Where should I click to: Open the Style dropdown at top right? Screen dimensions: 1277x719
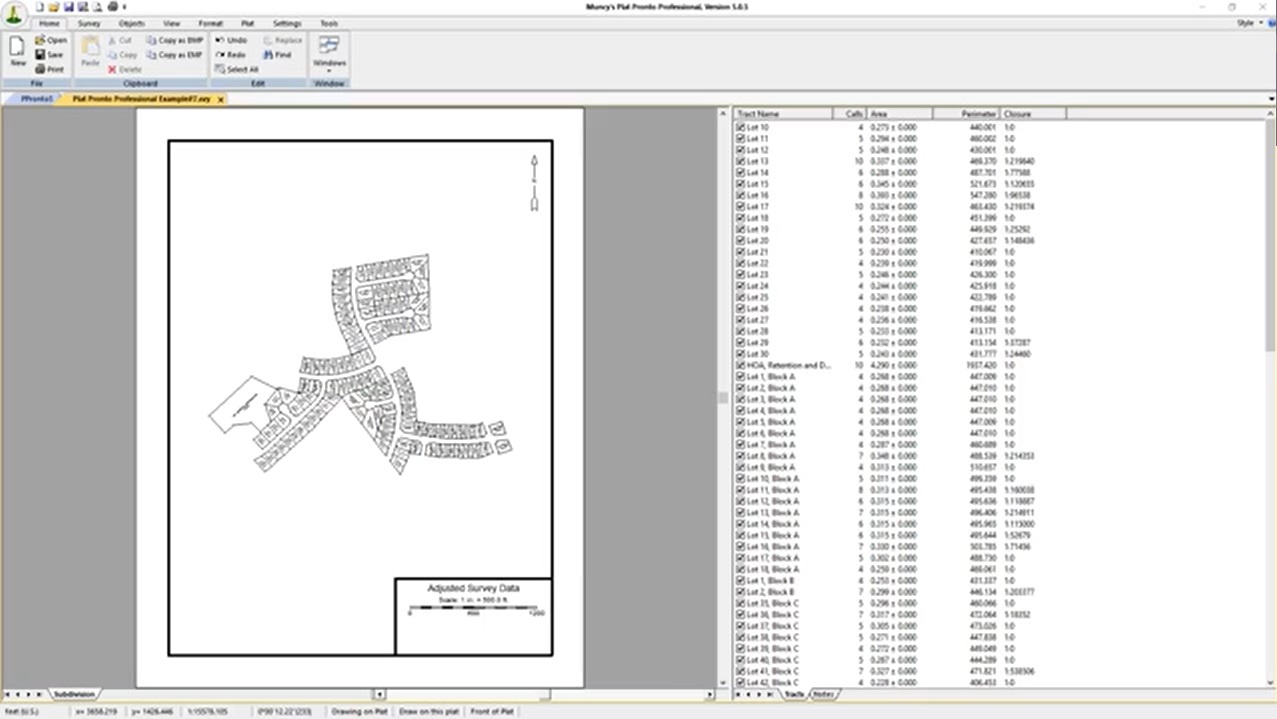tap(1249, 22)
